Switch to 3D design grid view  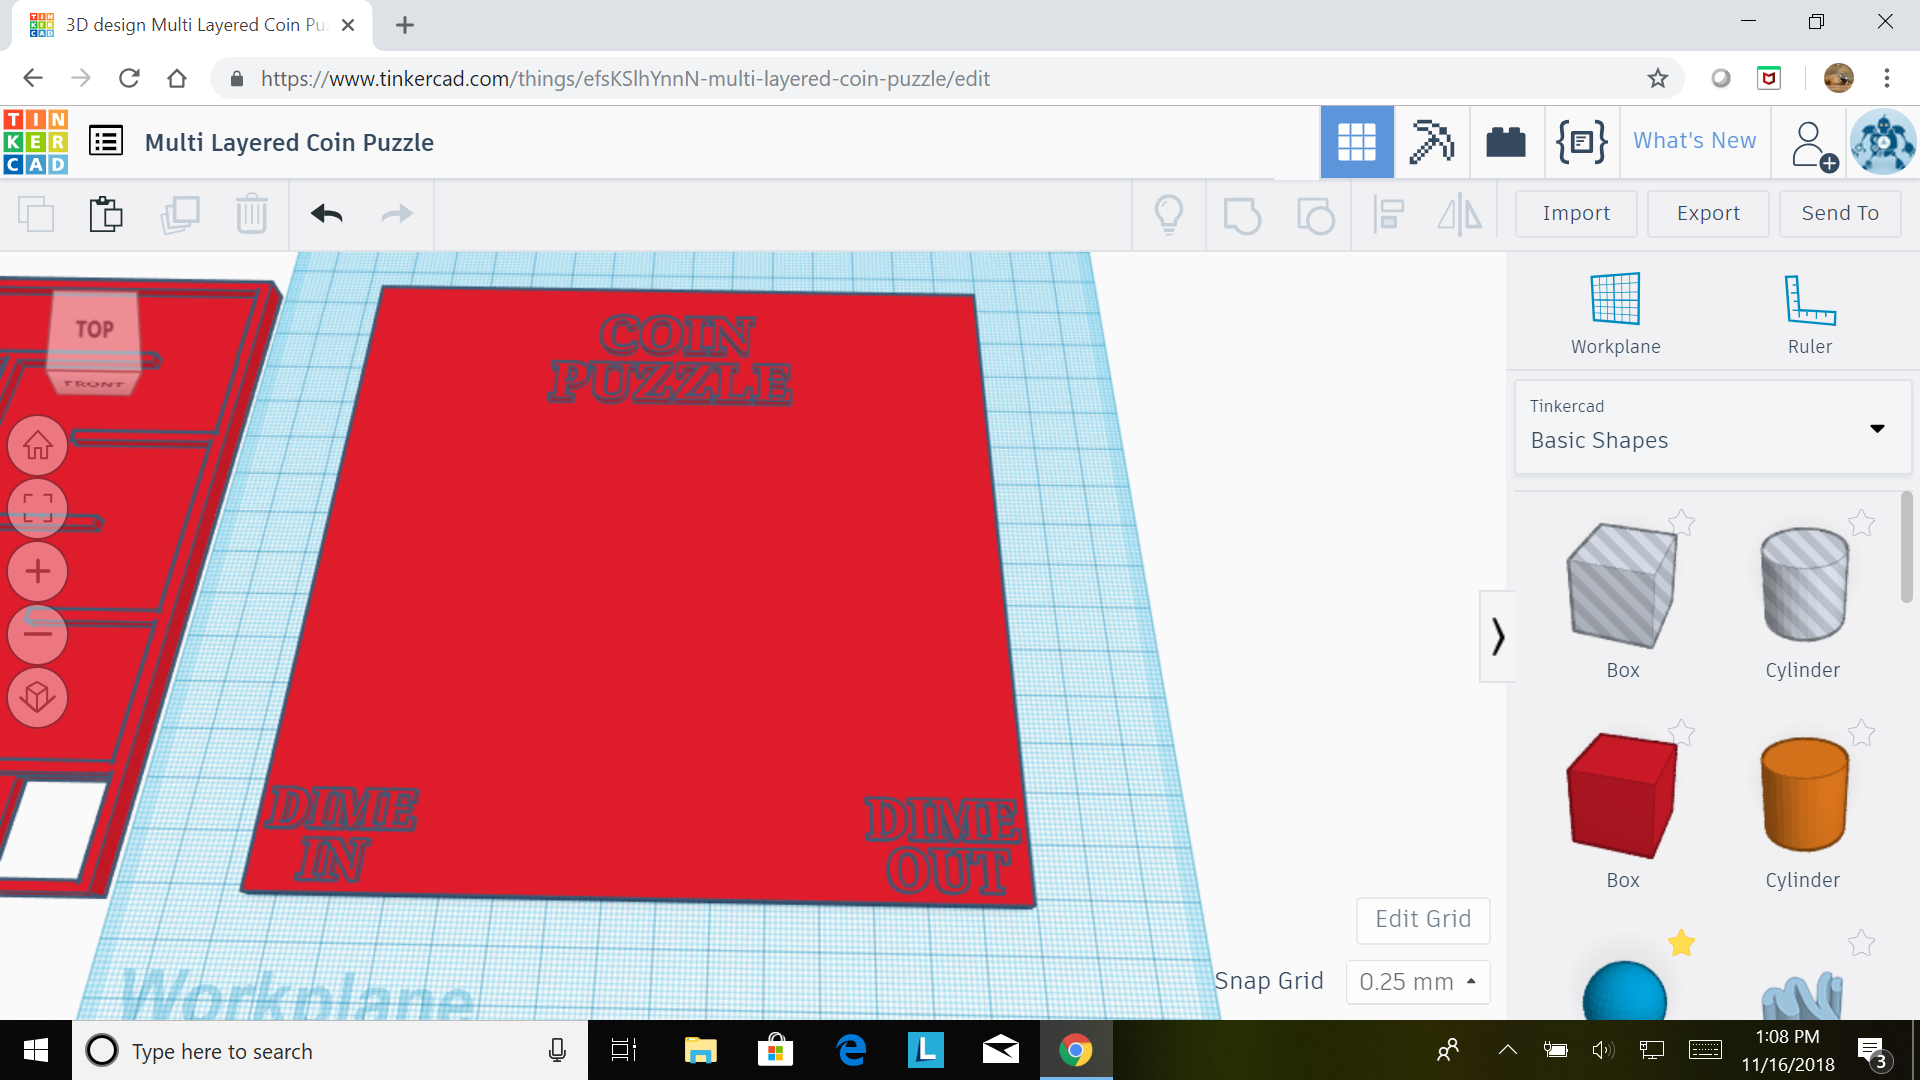[1356, 142]
